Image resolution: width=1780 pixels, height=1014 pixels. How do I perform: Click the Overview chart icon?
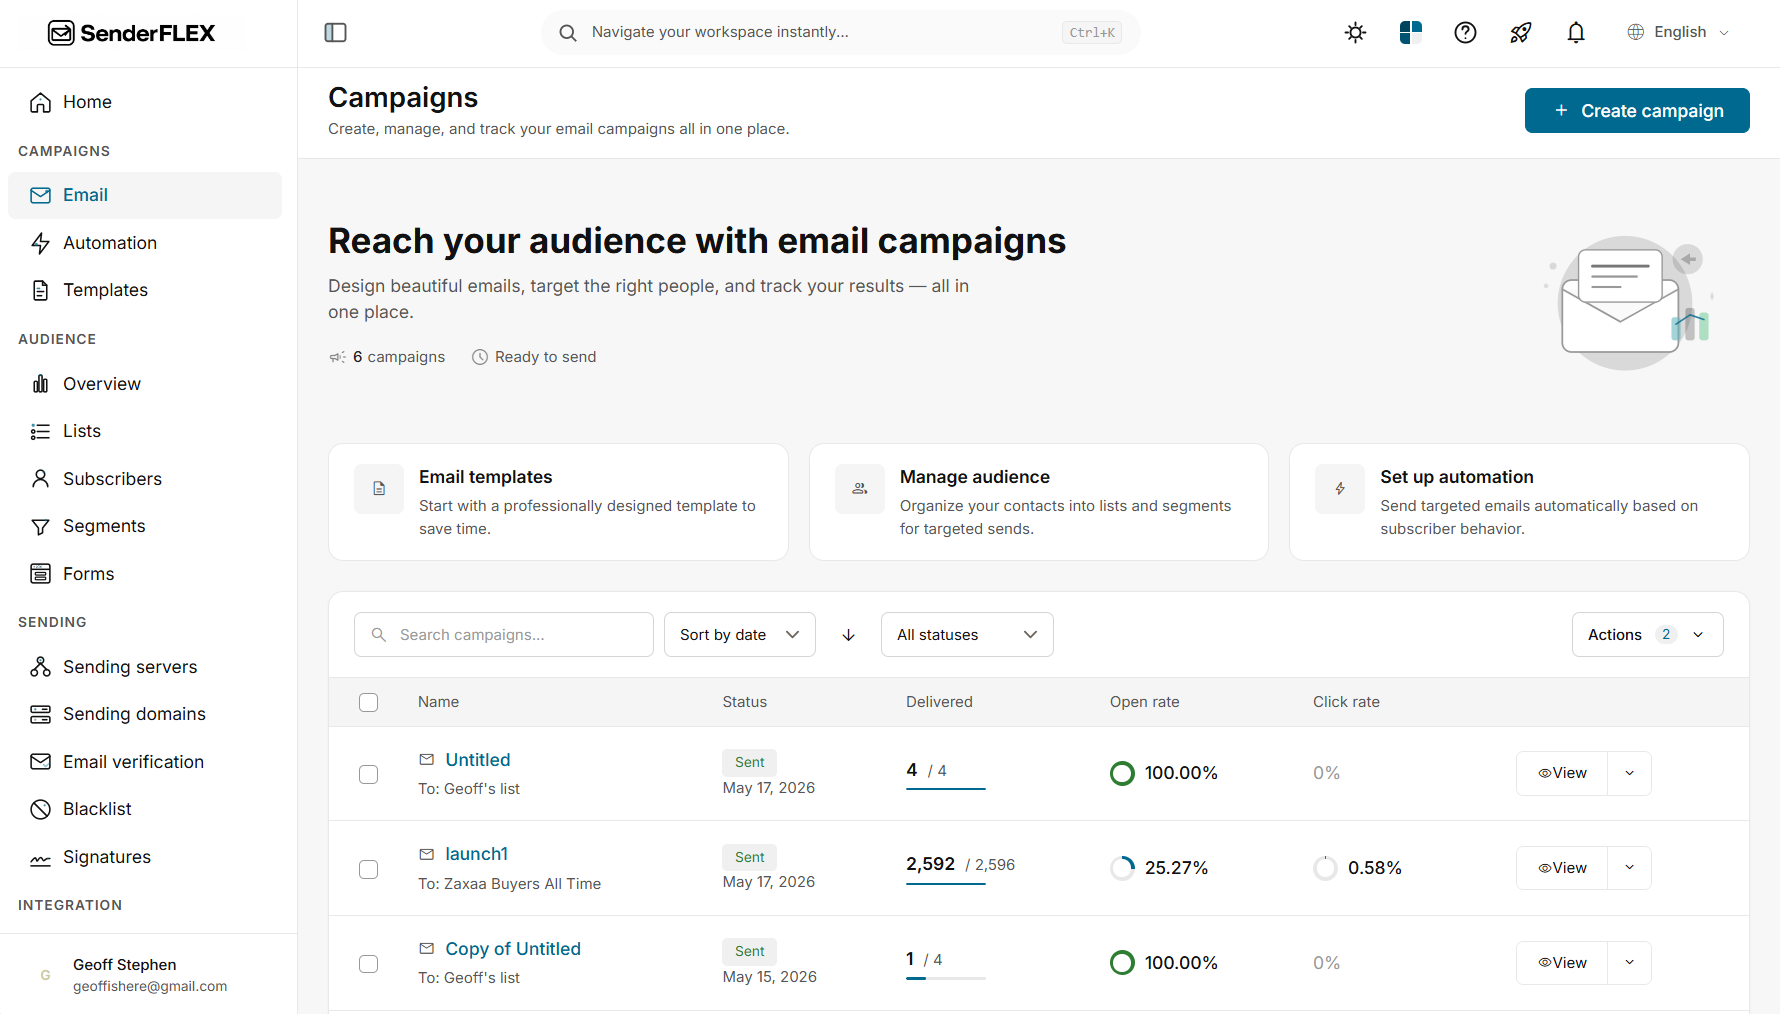[41, 384]
